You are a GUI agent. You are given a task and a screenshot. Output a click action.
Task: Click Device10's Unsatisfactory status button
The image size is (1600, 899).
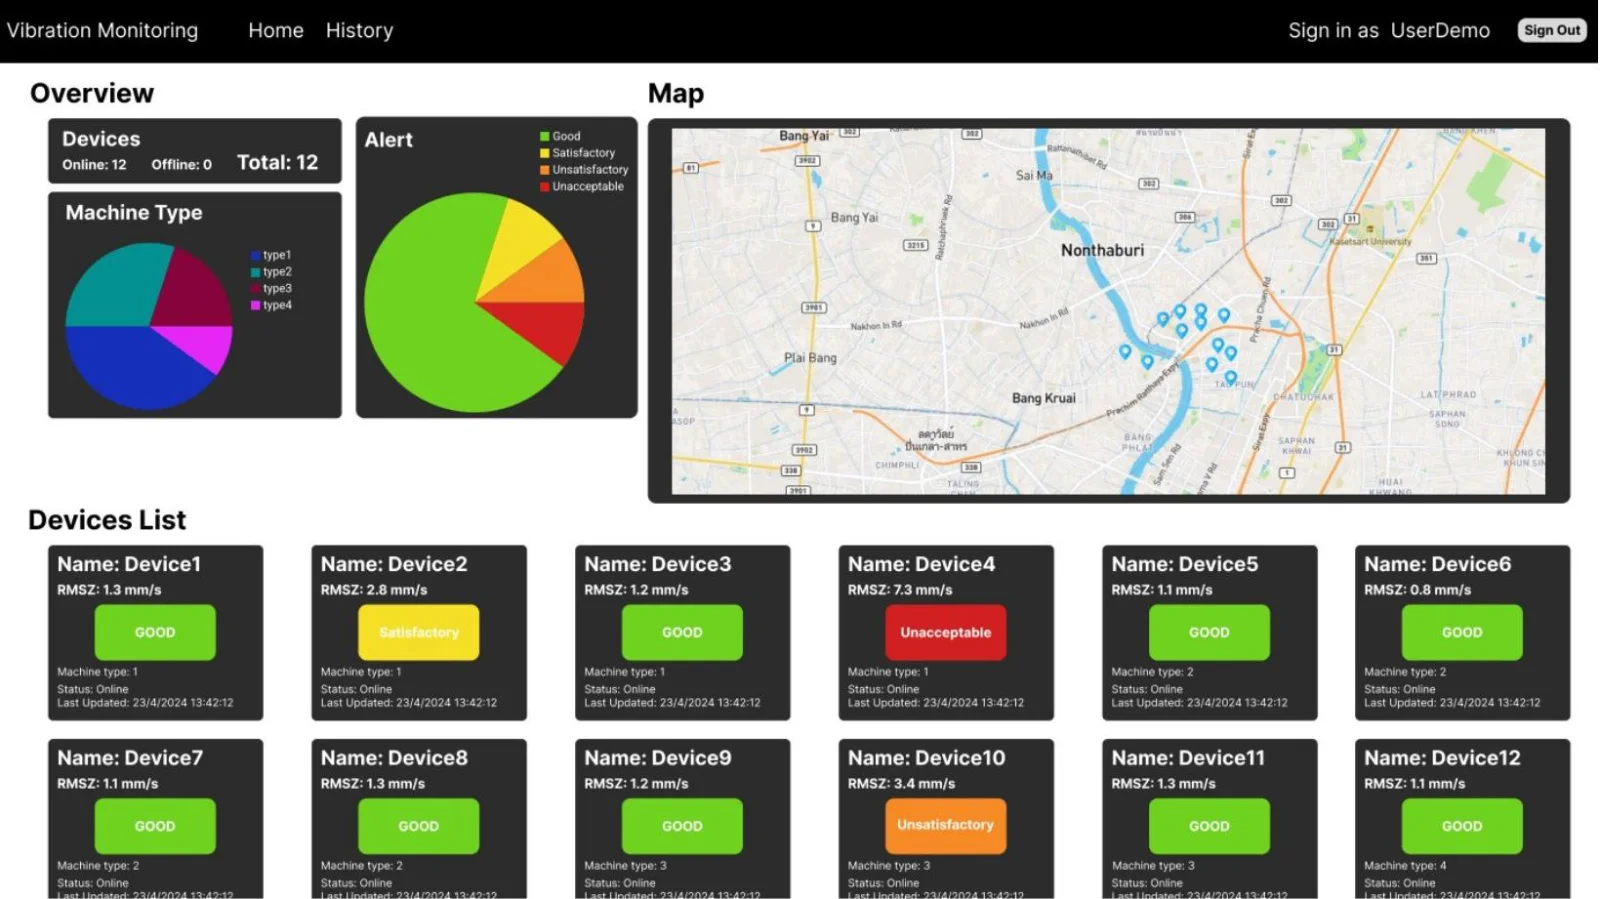pyautogui.click(x=946, y=826)
